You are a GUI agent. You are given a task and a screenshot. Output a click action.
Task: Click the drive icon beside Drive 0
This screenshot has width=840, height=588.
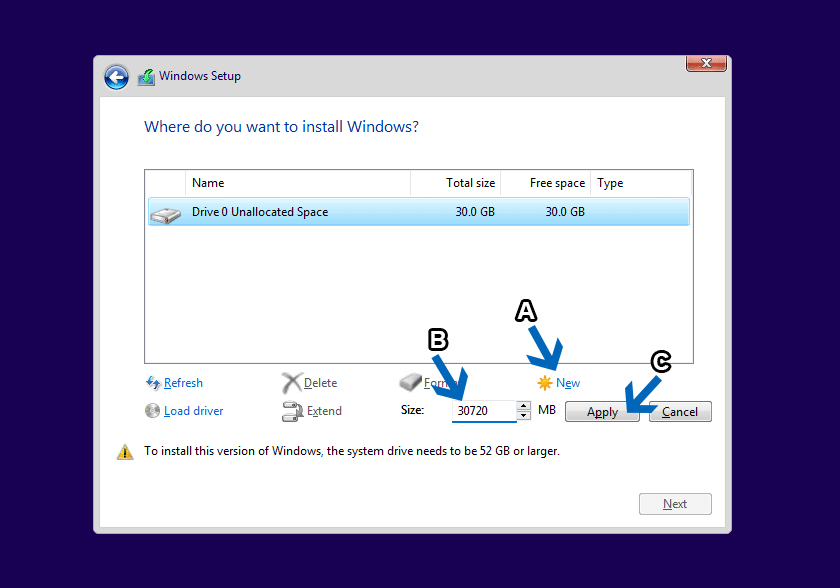click(165, 211)
